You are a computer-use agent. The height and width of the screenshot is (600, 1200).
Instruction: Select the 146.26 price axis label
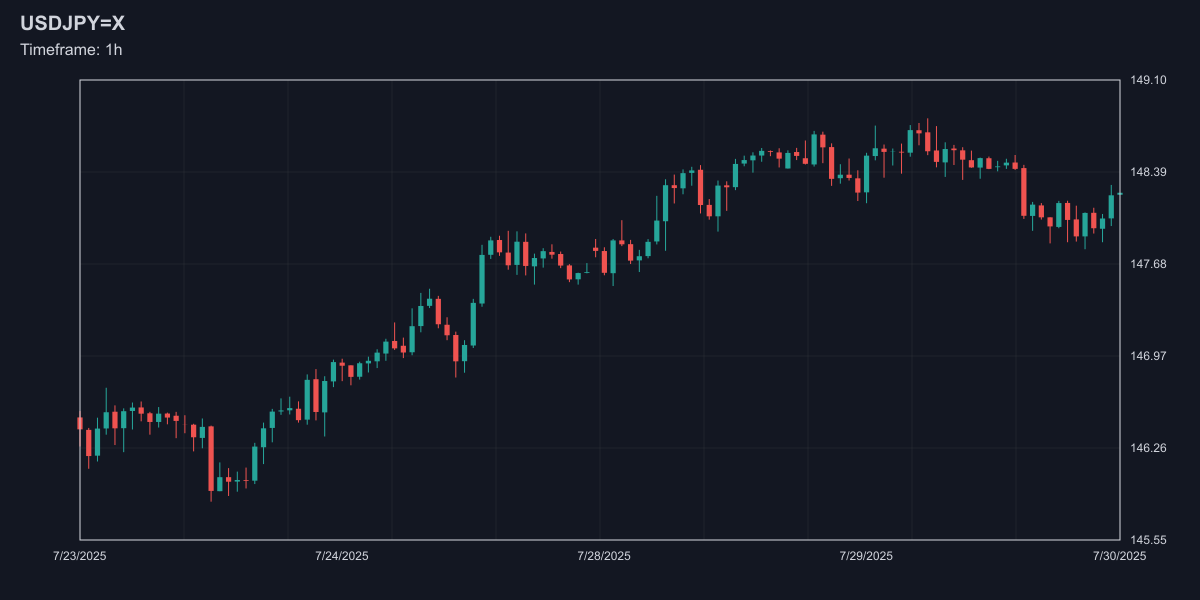pos(1148,448)
